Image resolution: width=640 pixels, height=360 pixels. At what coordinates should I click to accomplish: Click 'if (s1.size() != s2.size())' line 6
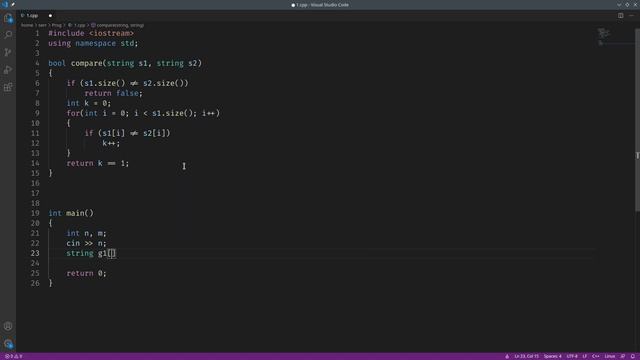127,83
